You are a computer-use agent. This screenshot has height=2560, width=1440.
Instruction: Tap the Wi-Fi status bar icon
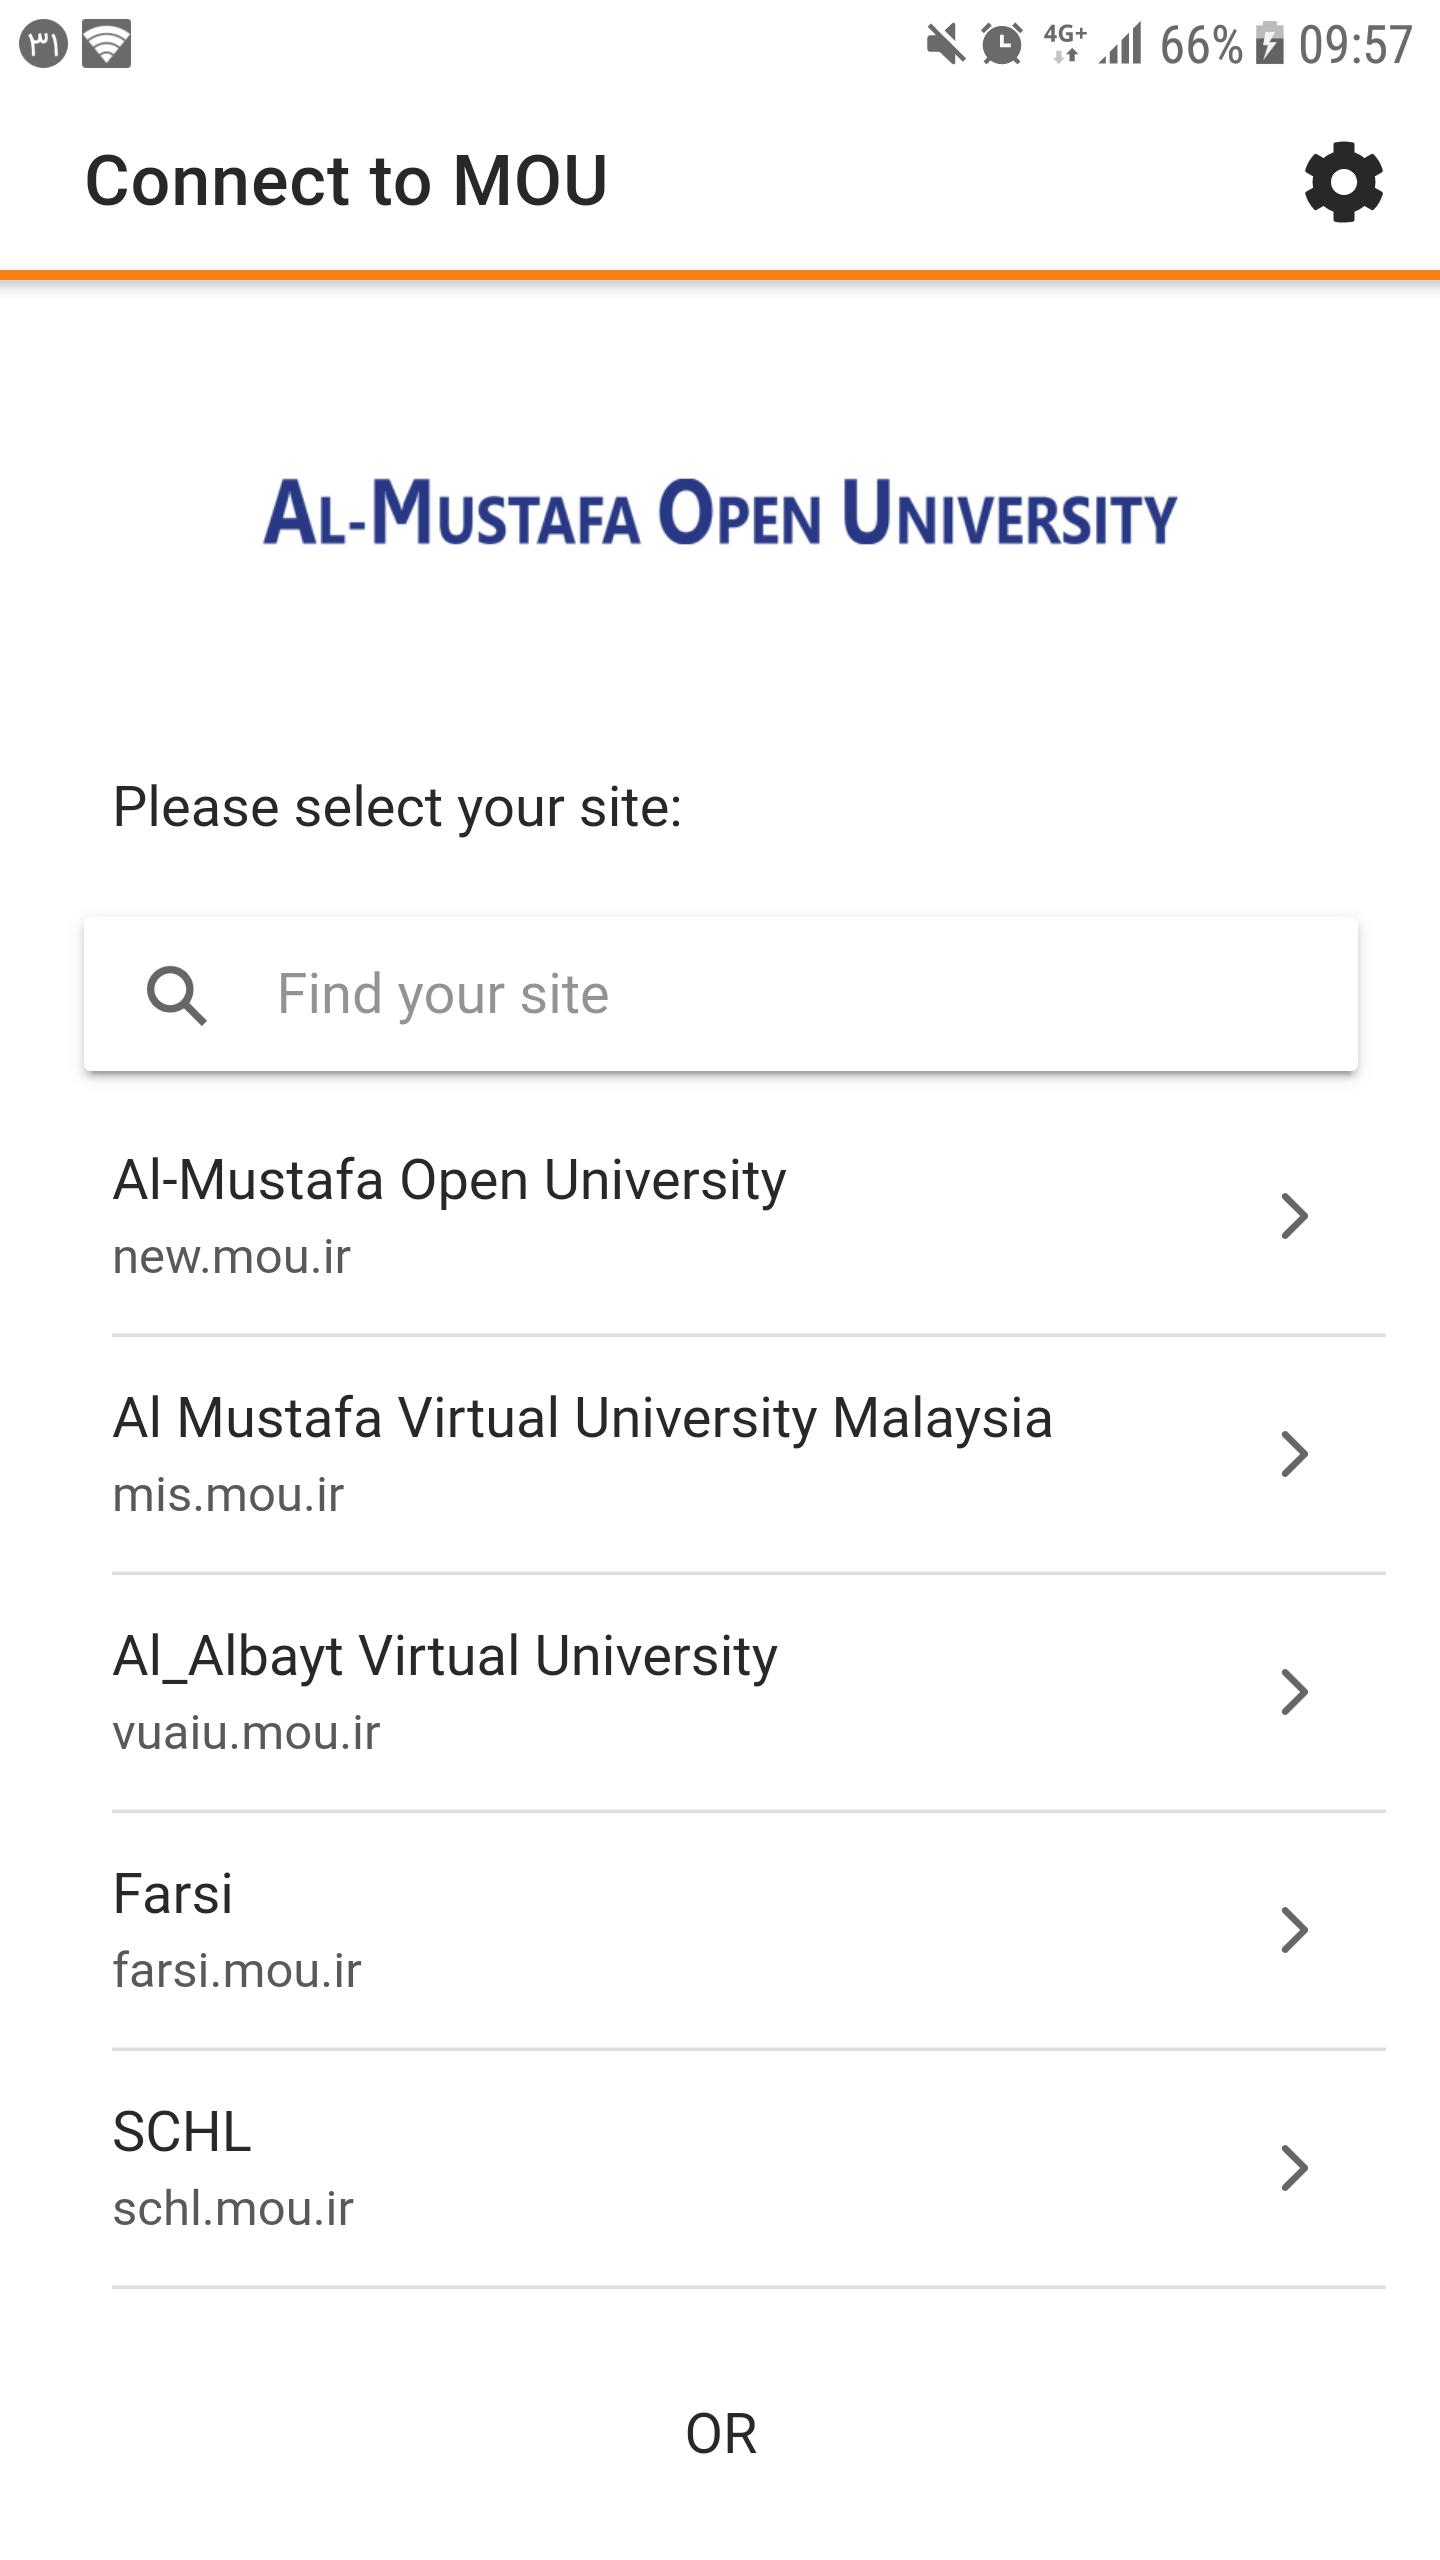[106, 45]
